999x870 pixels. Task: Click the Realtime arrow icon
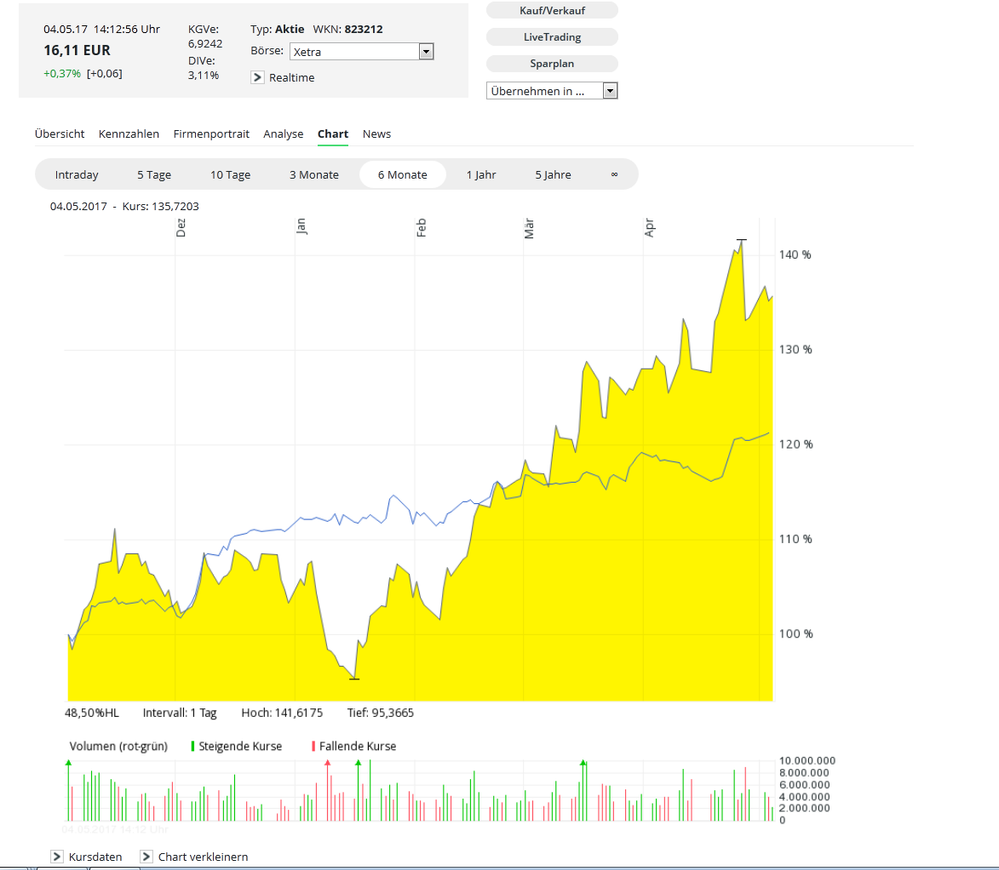point(257,77)
